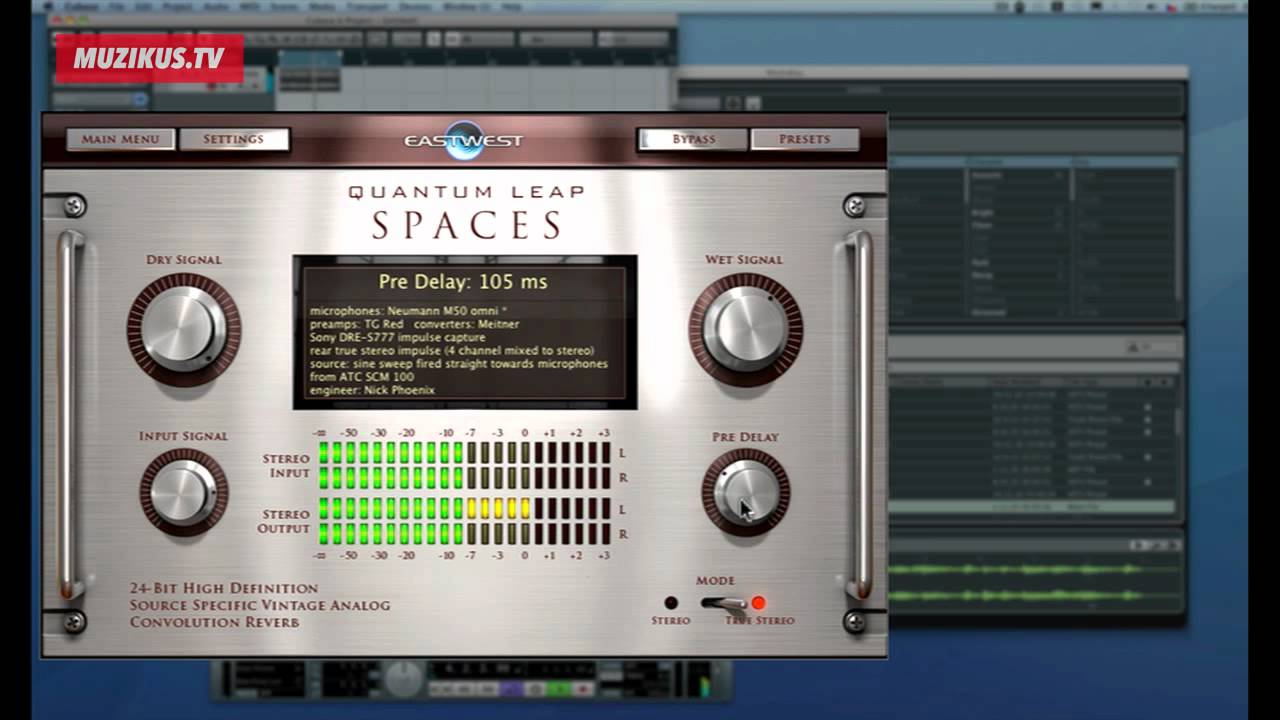Open the Help menu in the menu bar
This screenshot has width=1280, height=720.
click(x=512, y=6)
